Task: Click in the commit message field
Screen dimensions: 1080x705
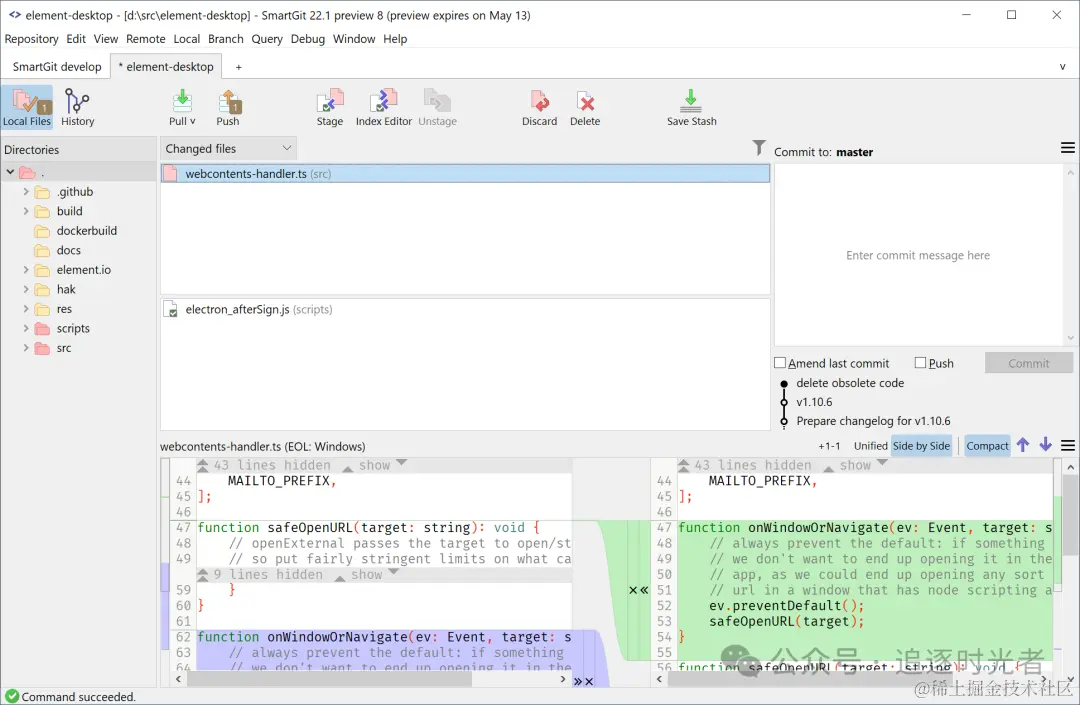Action: [919, 255]
